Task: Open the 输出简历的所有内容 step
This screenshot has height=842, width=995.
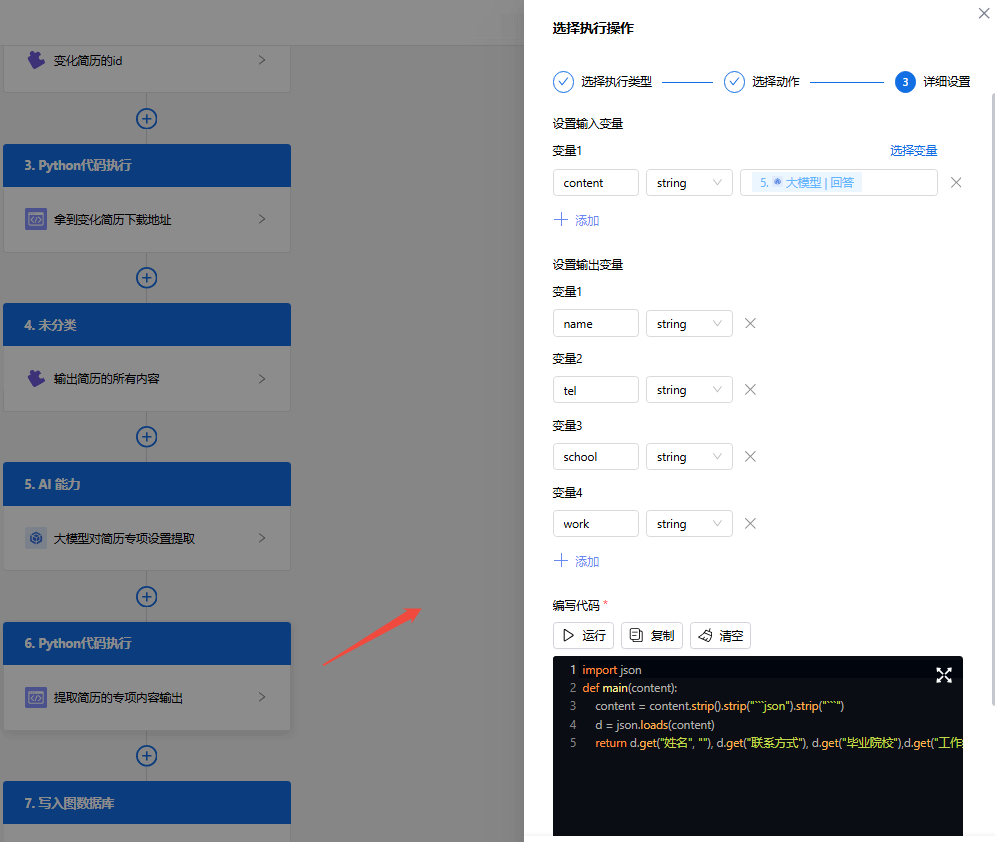Action: pyautogui.click(x=147, y=379)
